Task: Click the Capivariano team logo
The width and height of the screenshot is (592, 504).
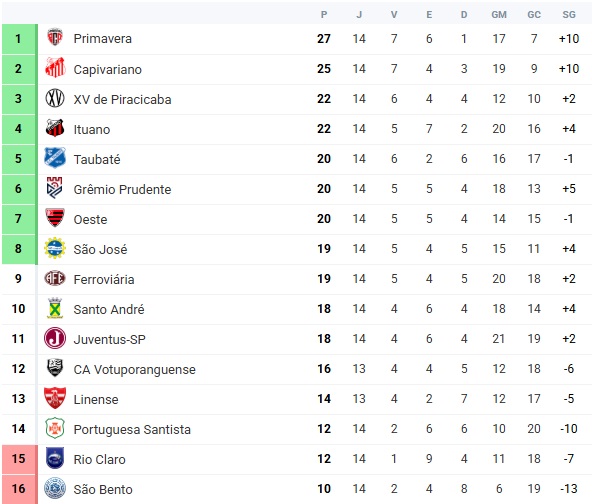Action: [55, 68]
